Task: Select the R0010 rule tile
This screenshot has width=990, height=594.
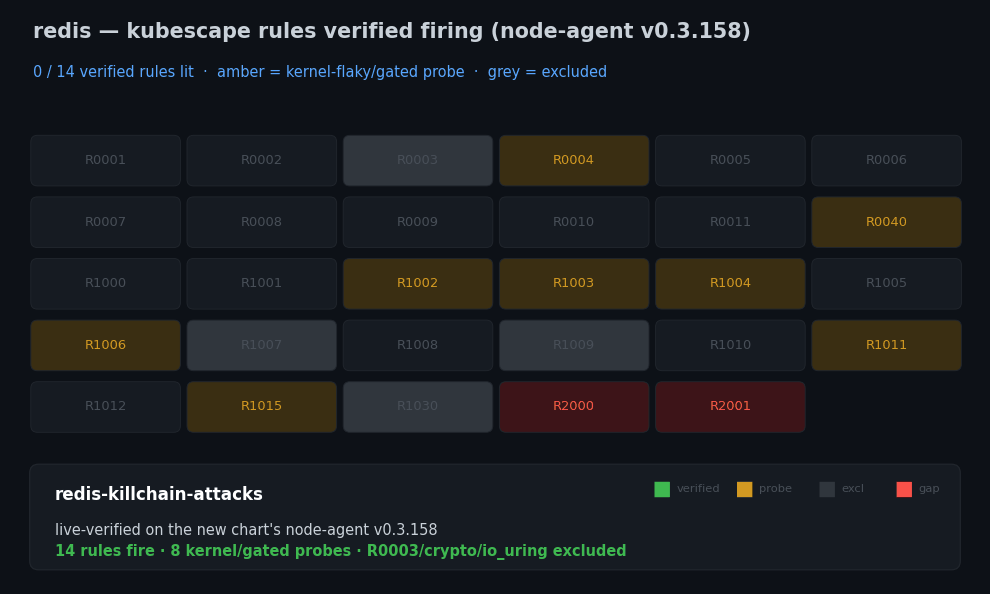Action: point(574,222)
